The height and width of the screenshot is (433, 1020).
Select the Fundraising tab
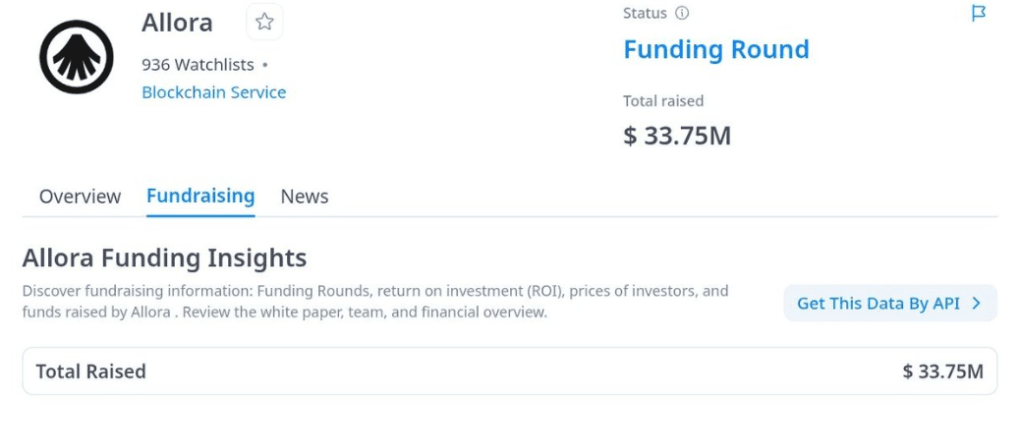(200, 196)
